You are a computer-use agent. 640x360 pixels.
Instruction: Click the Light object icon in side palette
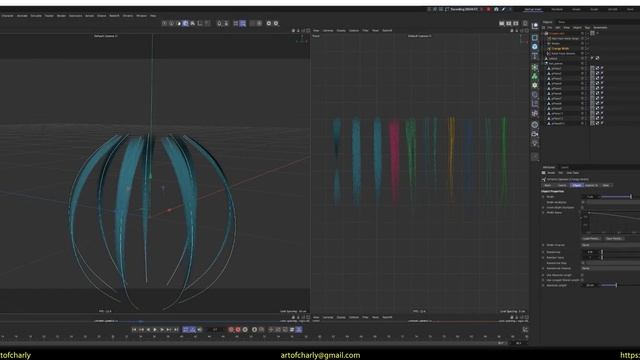click(x=535, y=143)
